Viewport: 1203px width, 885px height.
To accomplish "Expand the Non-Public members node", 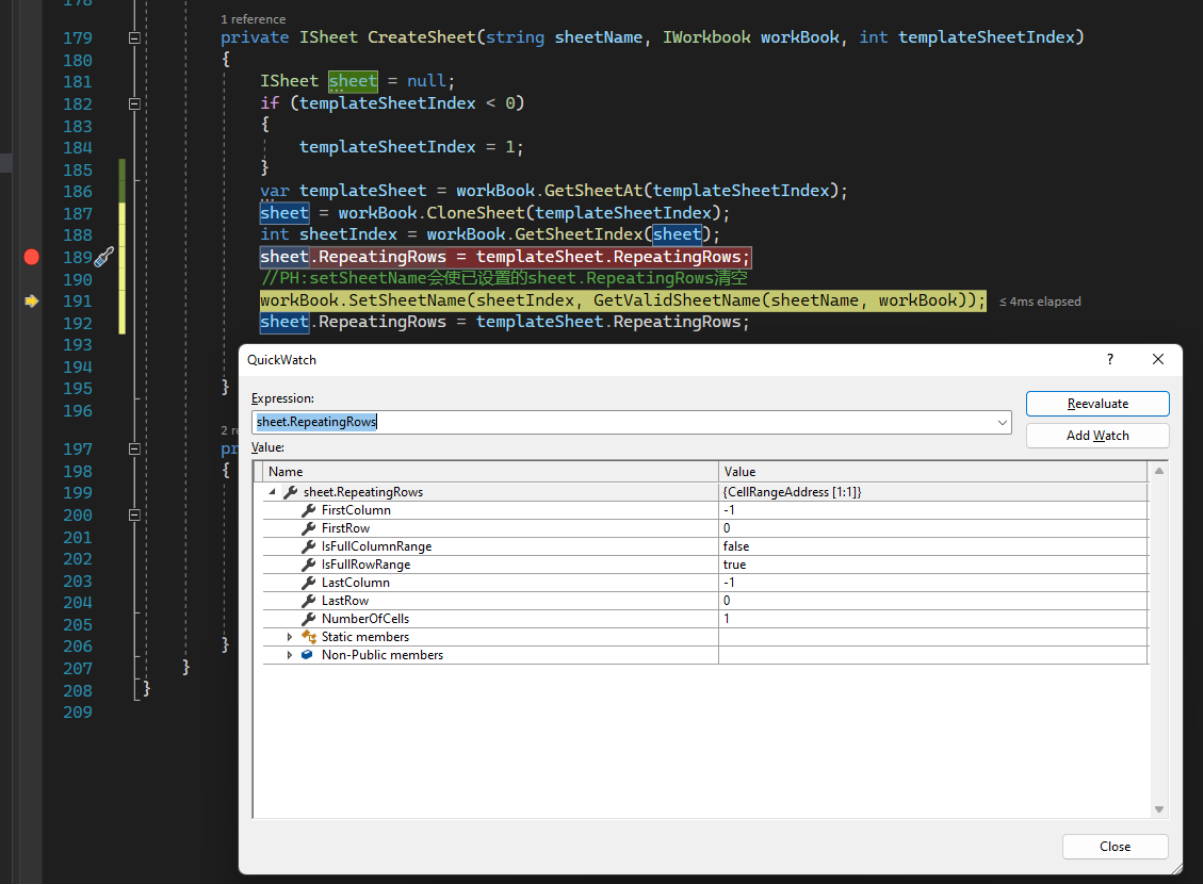I will point(289,655).
